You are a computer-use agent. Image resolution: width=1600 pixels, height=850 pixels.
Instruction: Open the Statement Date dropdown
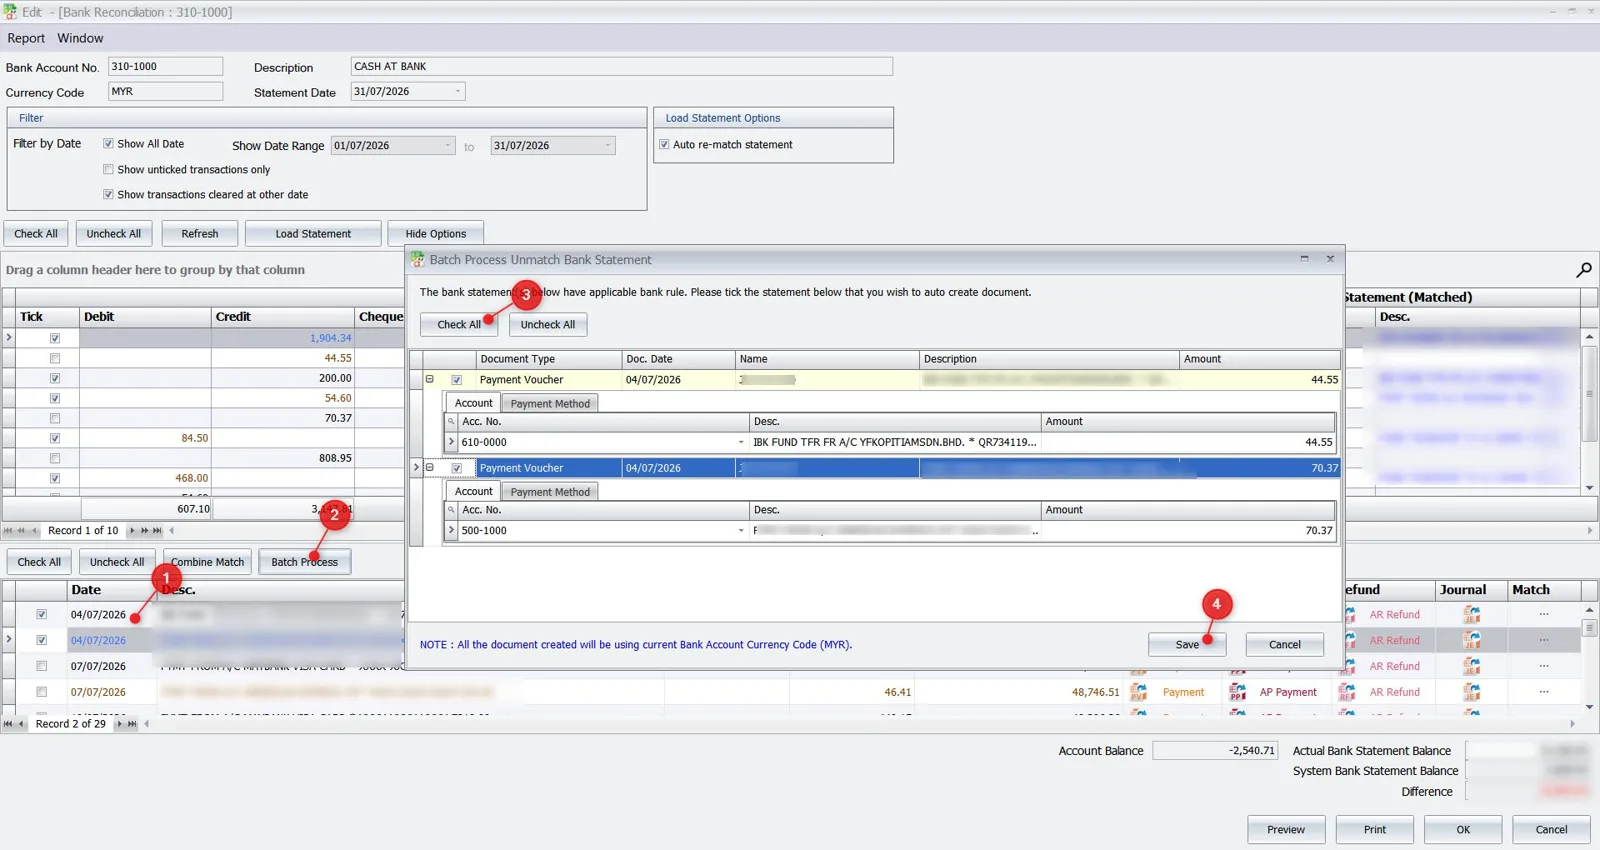[x=458, y=92]
